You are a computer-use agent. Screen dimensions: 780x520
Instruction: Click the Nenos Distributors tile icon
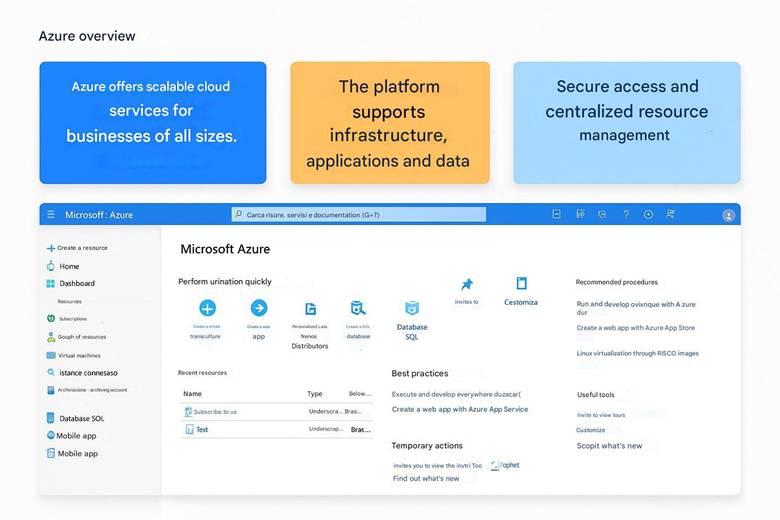[x=310, y=309]
